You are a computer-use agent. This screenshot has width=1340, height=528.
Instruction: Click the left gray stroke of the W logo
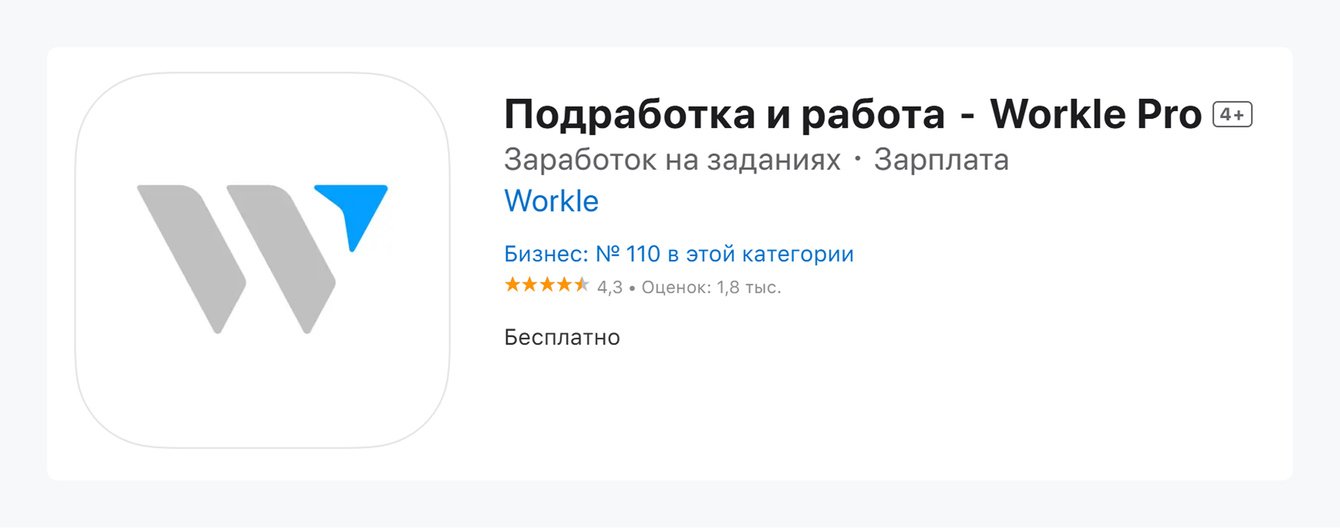click(x=192, y=255)
